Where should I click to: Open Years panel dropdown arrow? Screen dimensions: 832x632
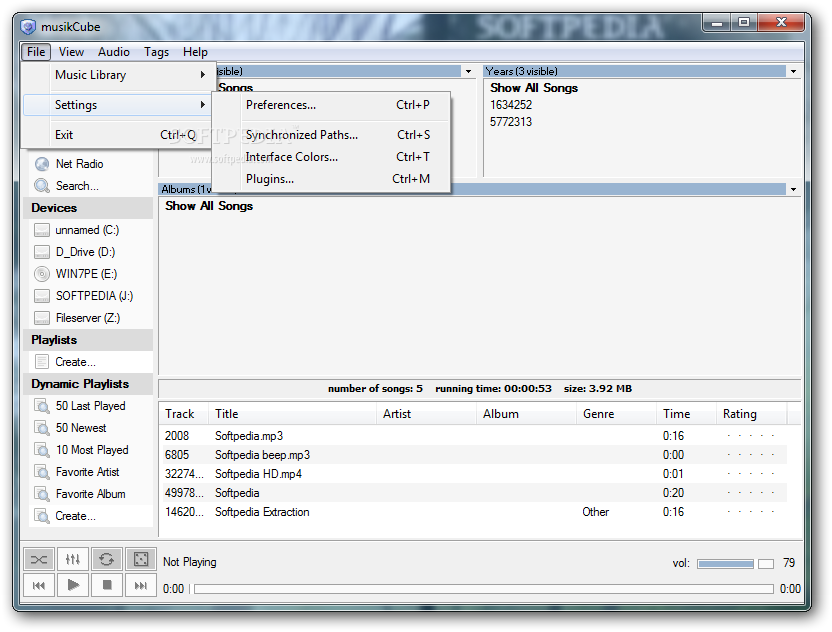pyautogui.click(x=793, y=71)
